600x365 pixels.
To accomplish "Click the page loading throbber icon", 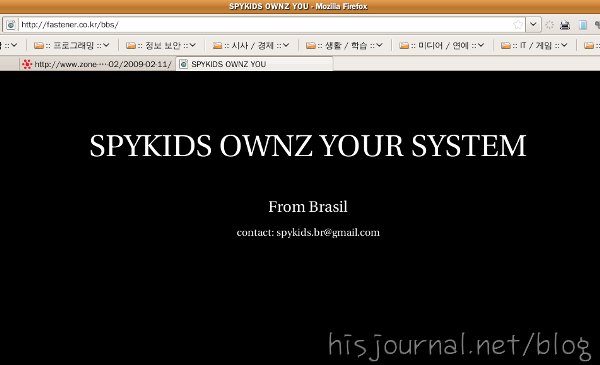I will tap(549, 25).
